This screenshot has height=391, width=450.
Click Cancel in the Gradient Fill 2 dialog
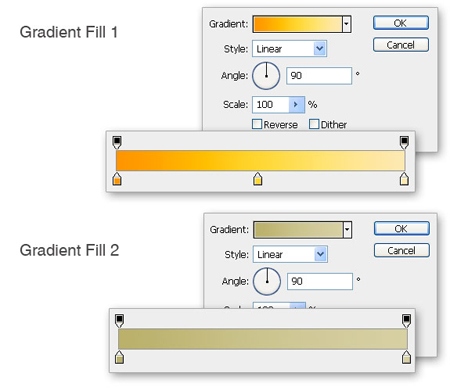click(402, 250)
